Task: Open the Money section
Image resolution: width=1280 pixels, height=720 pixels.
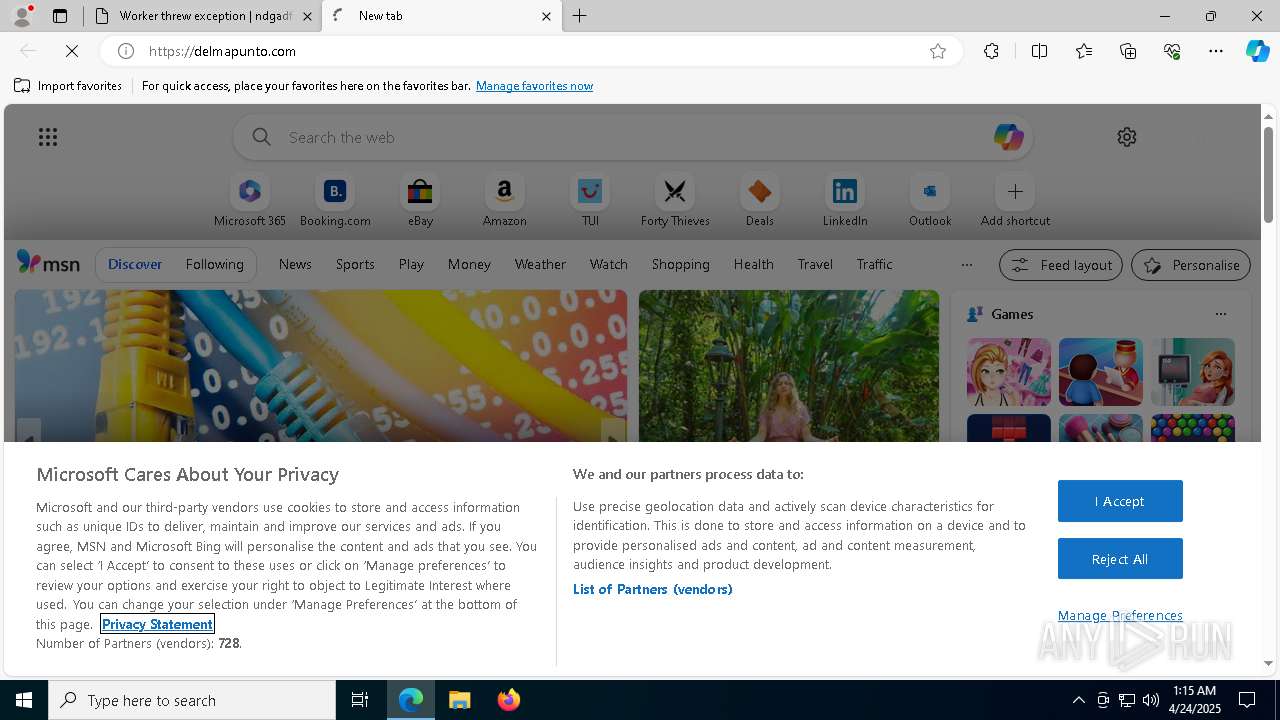Action: tap(469, 265)
